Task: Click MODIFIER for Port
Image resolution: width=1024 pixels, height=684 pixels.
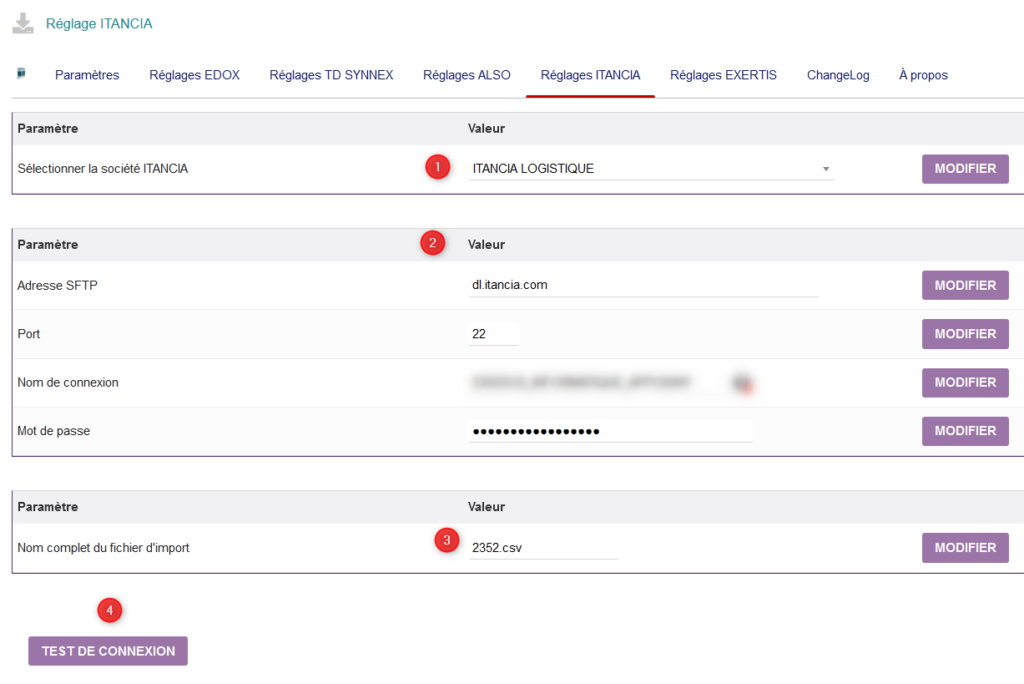Action: click(x=965, y=334)
